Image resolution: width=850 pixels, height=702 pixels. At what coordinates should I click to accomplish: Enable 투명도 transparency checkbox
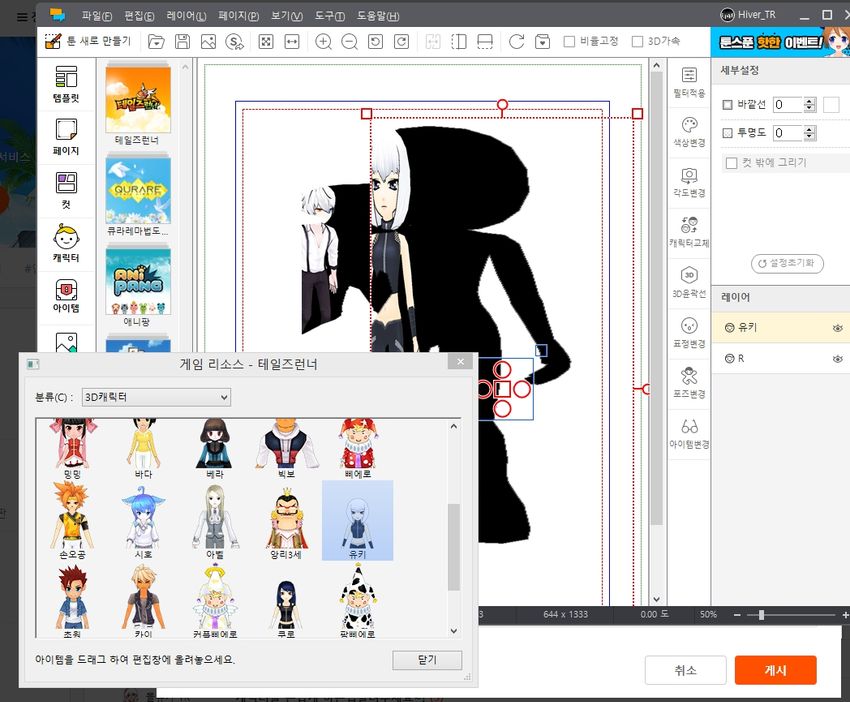pyautogui.click(x=727, y=133)
